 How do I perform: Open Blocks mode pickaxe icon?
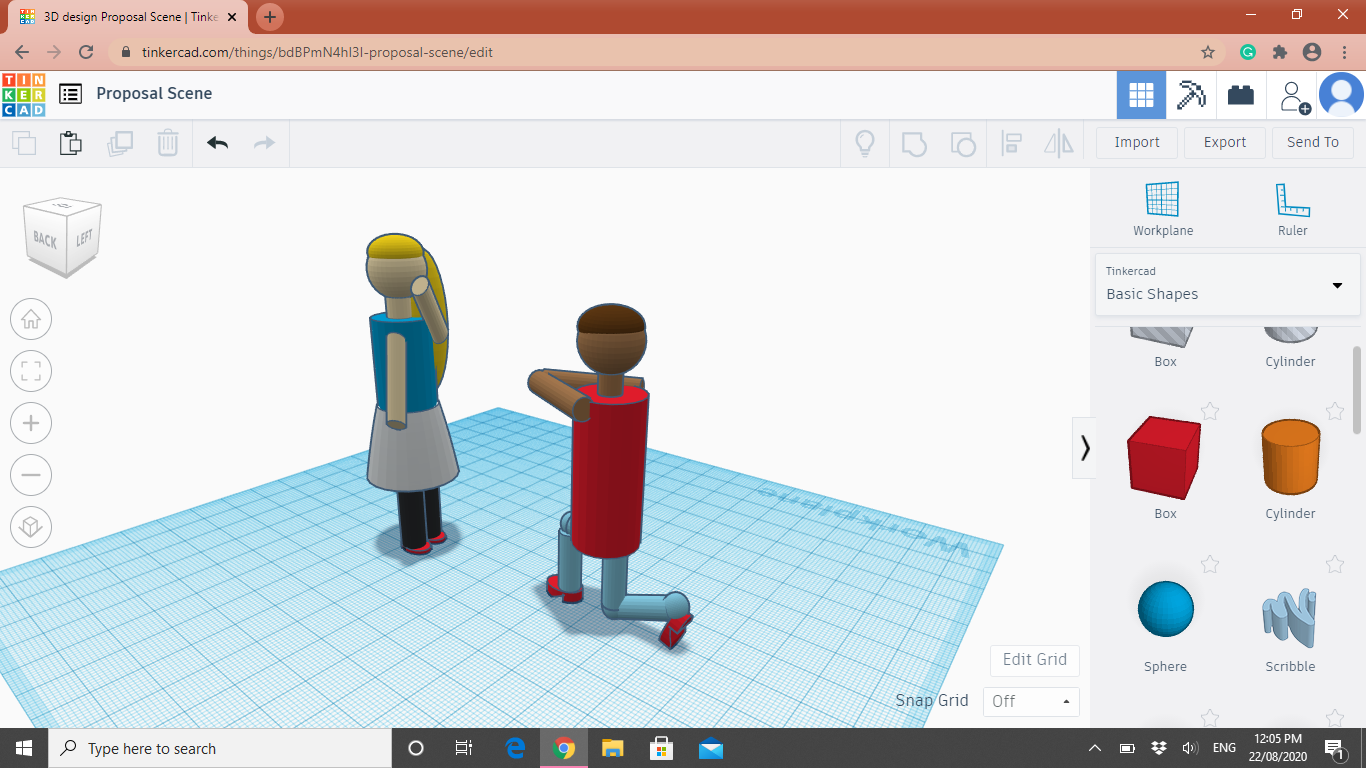pyautogui.click(x=1191, y=95)
